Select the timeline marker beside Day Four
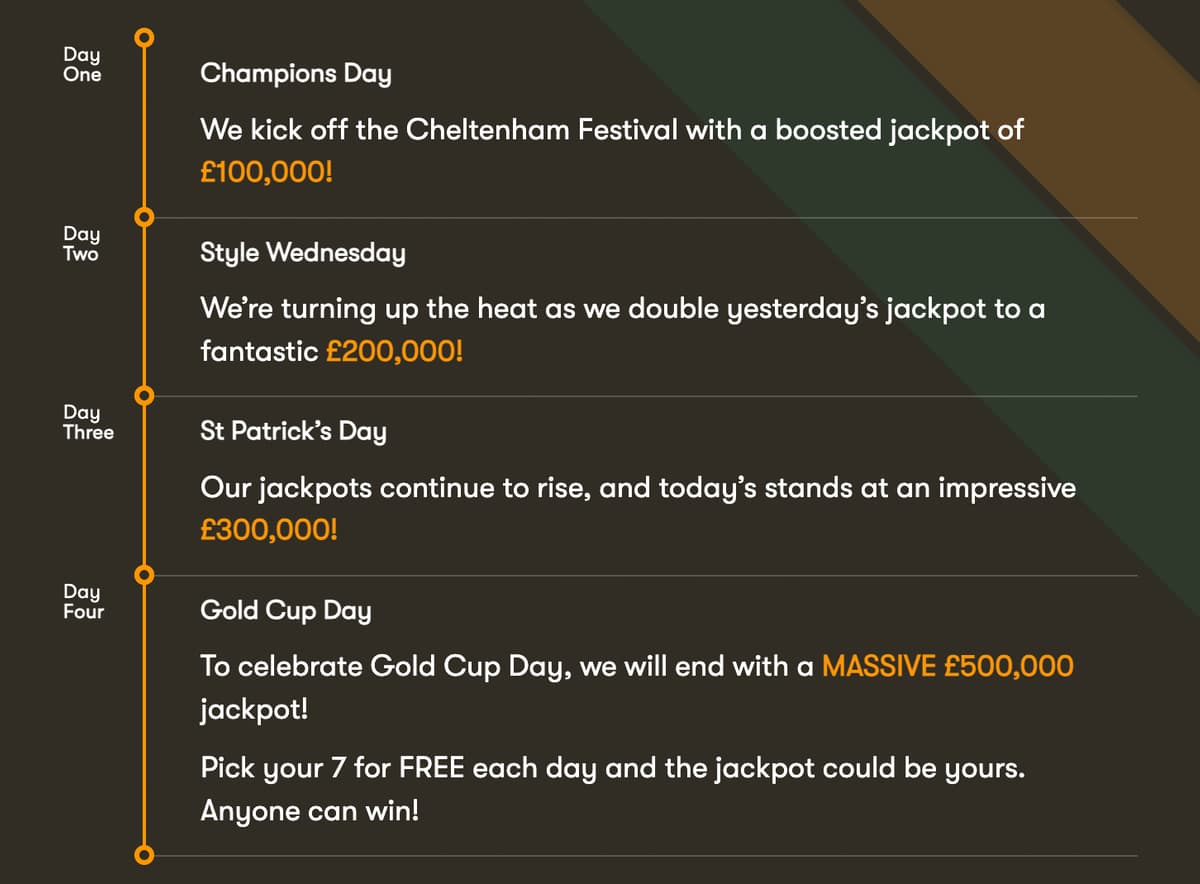Image resolution: width=1200 pixels, height=884 pixels. 144,575
